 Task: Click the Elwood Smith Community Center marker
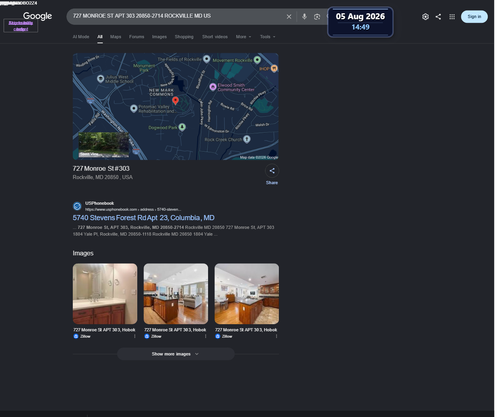pyautogui.click(x=213, y=87)
